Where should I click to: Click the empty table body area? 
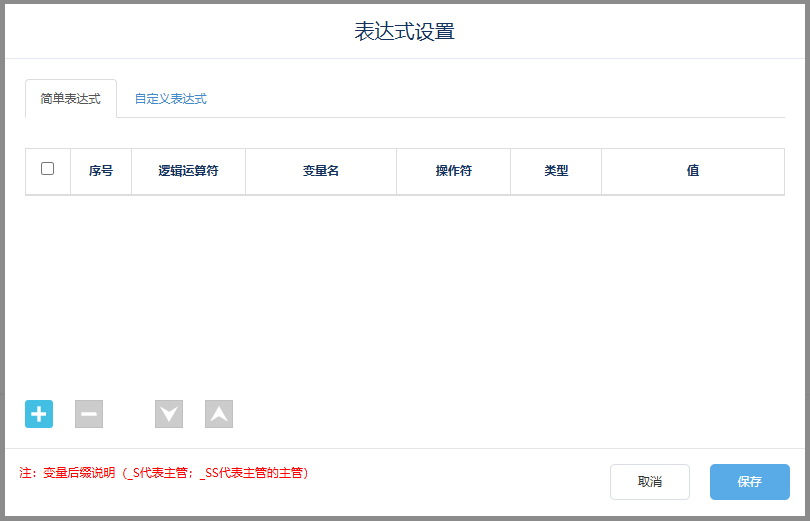click(405, 290)
